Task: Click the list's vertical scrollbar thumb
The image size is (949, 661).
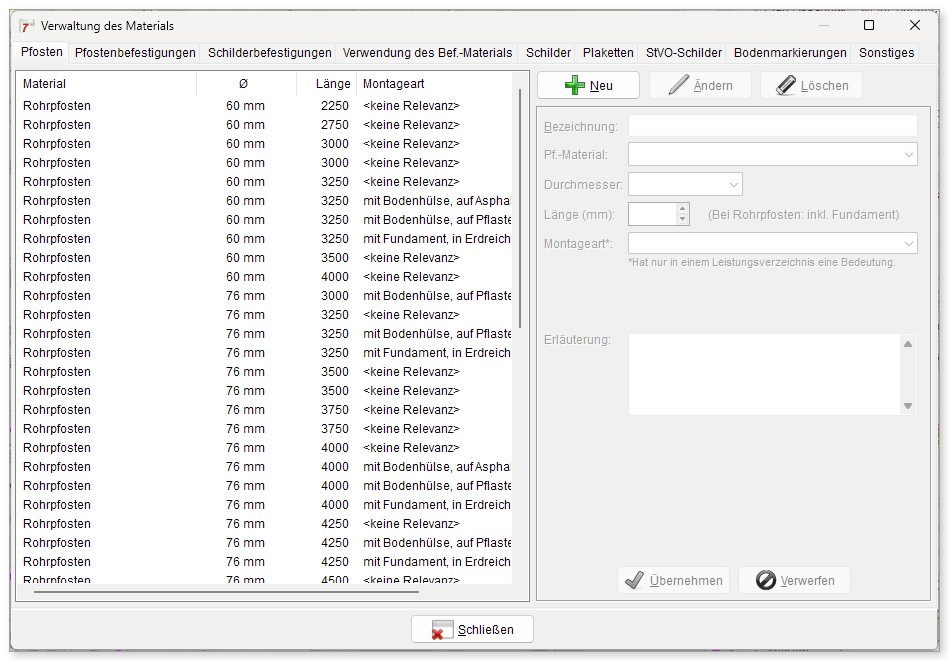Action: click(x=520, y=208)
